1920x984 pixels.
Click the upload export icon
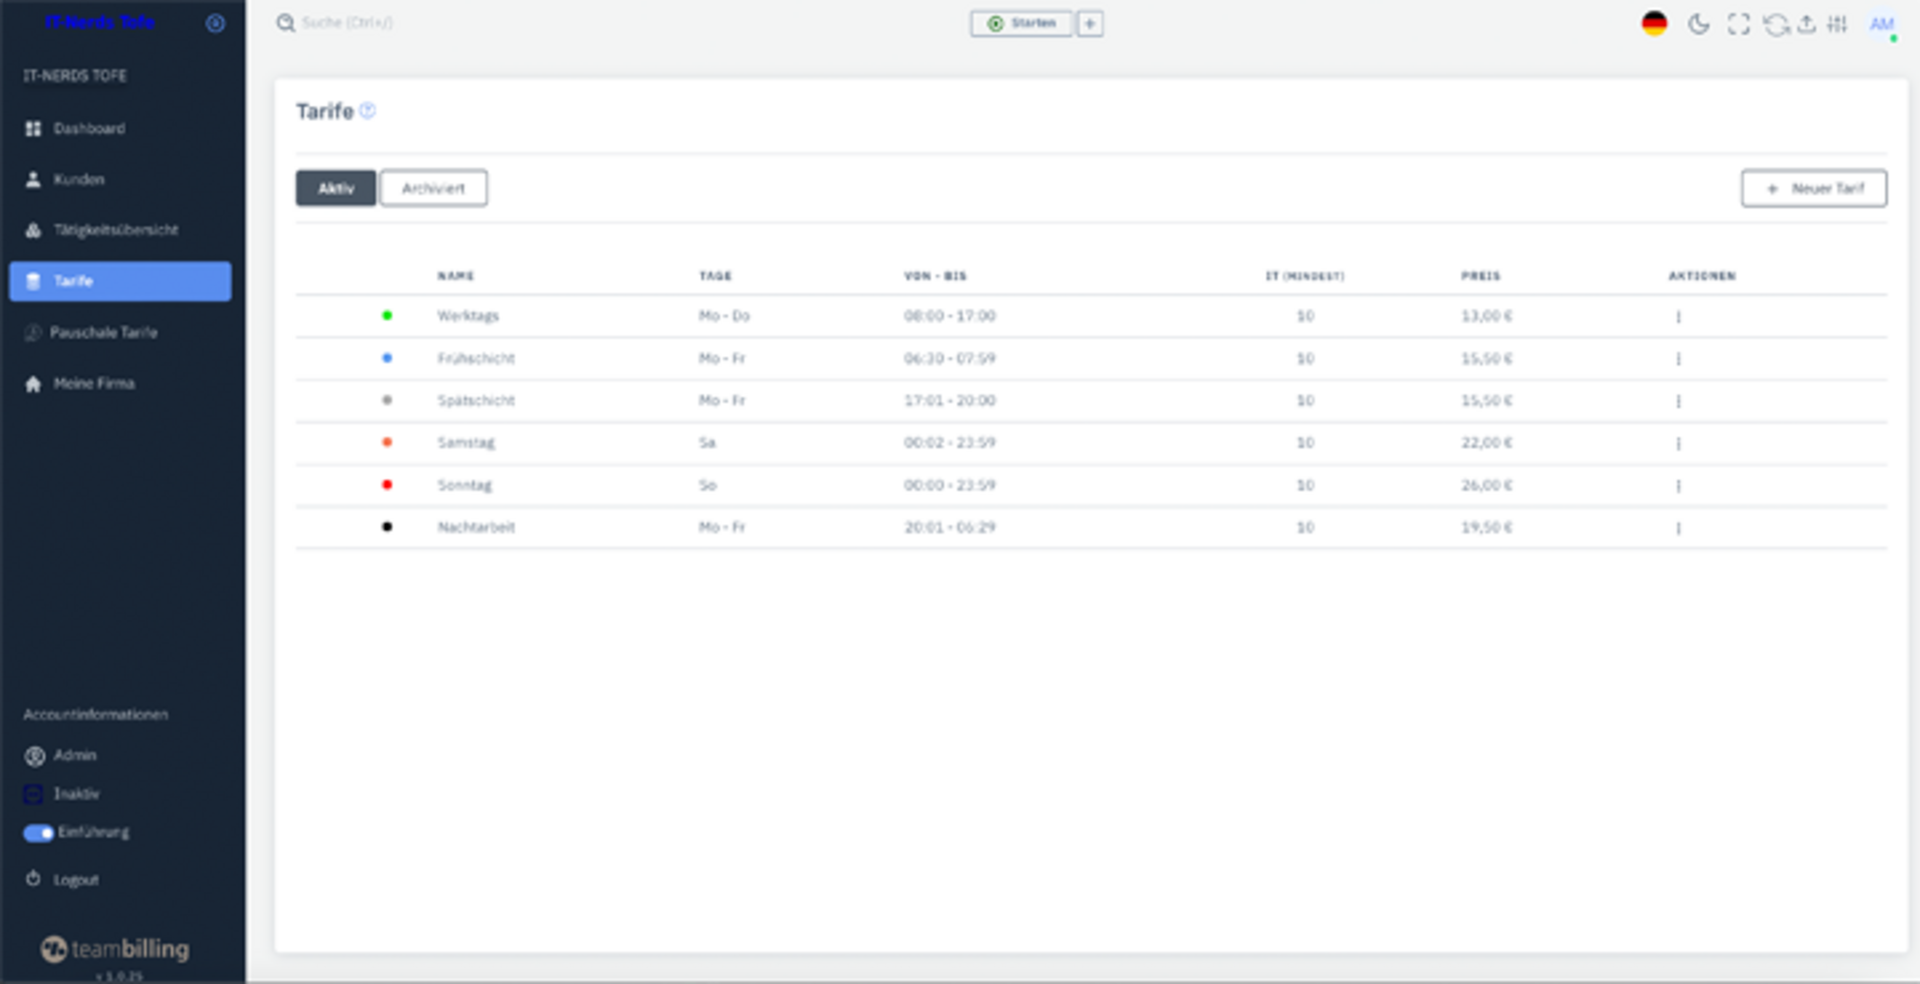point(1806,24)
